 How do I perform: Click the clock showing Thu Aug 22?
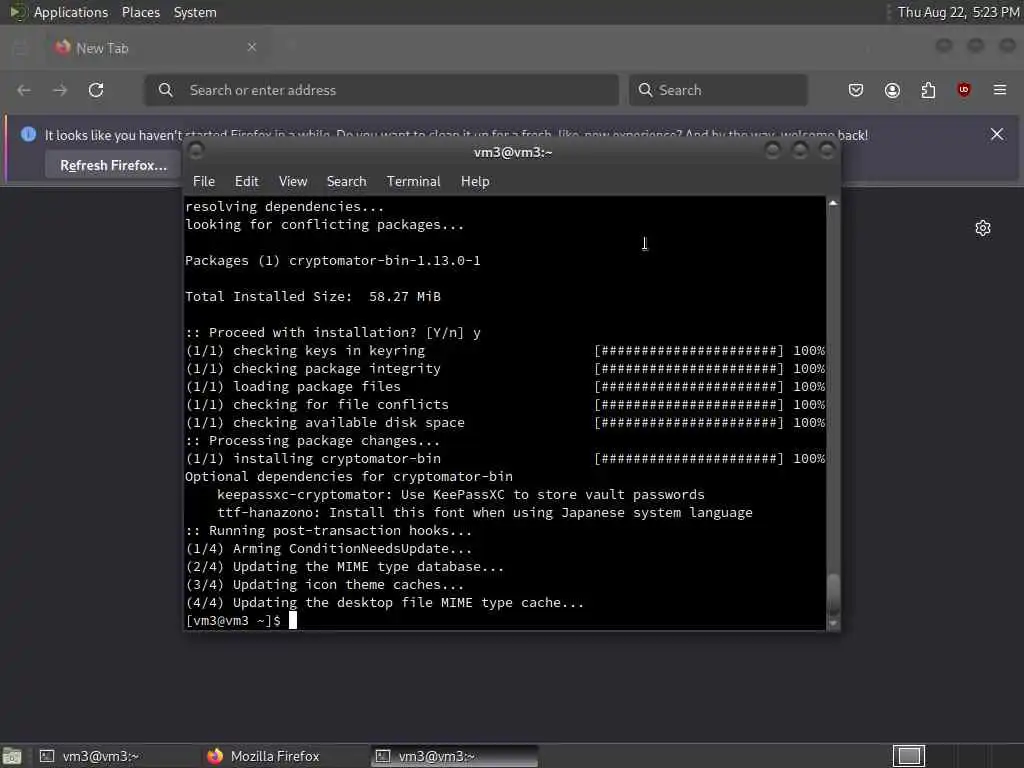click(x=957, y=12)
